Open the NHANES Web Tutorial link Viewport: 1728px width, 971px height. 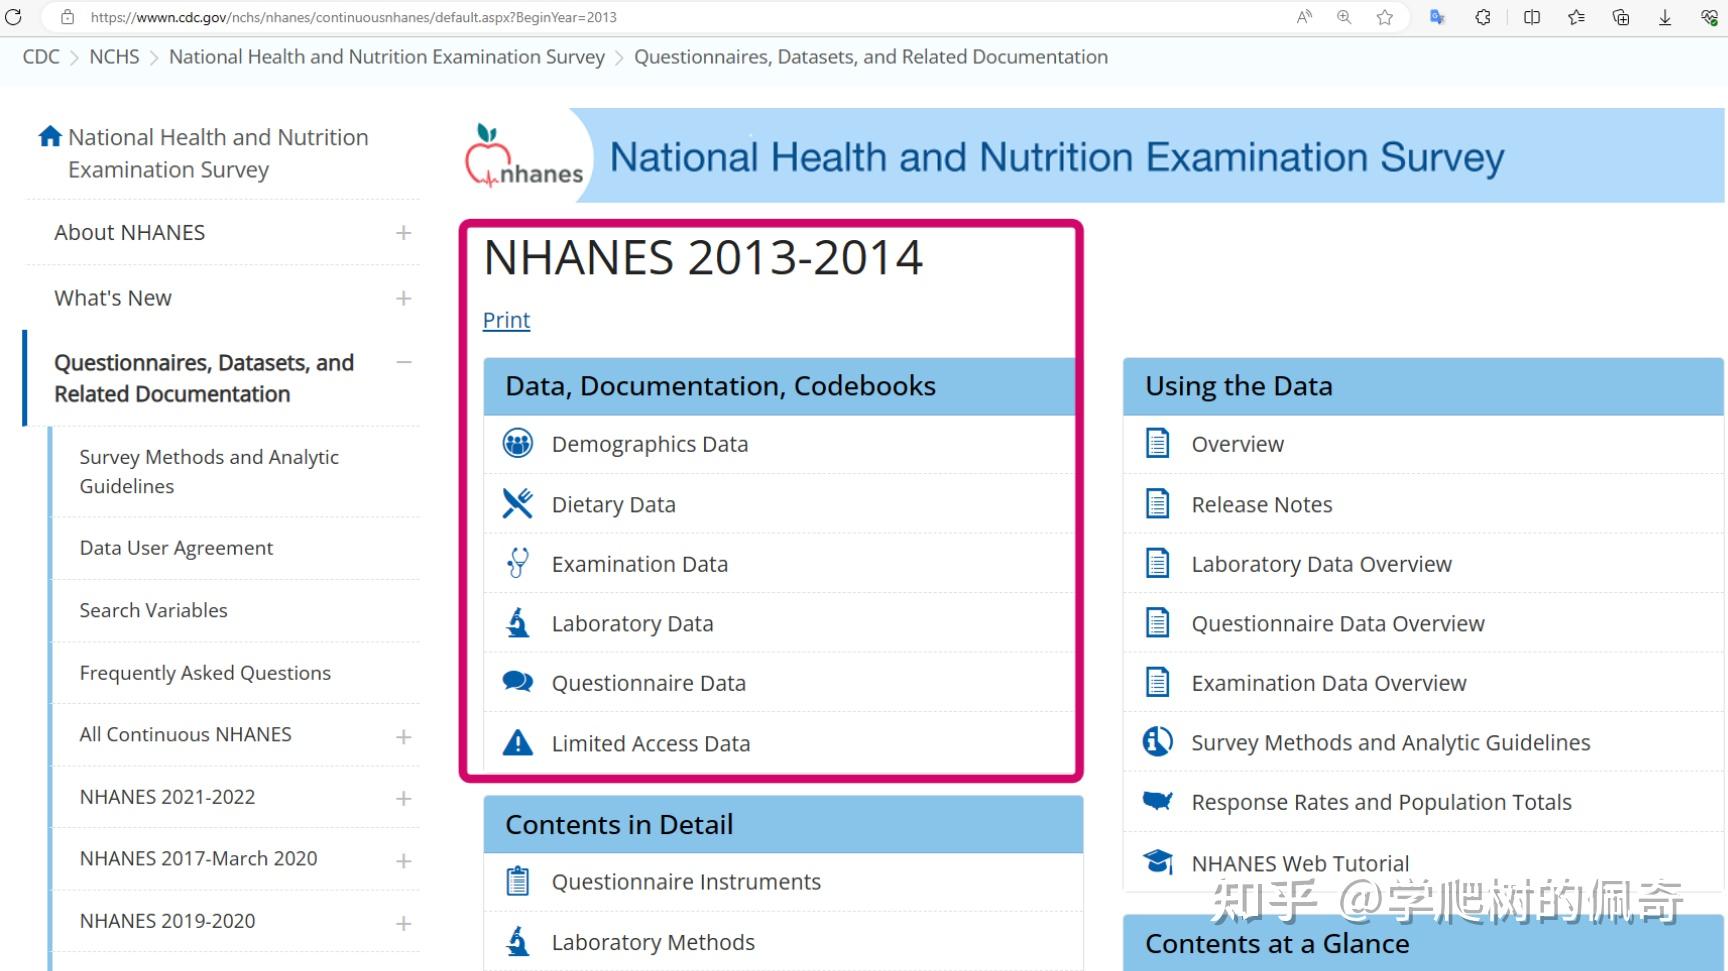(1300, 864)
